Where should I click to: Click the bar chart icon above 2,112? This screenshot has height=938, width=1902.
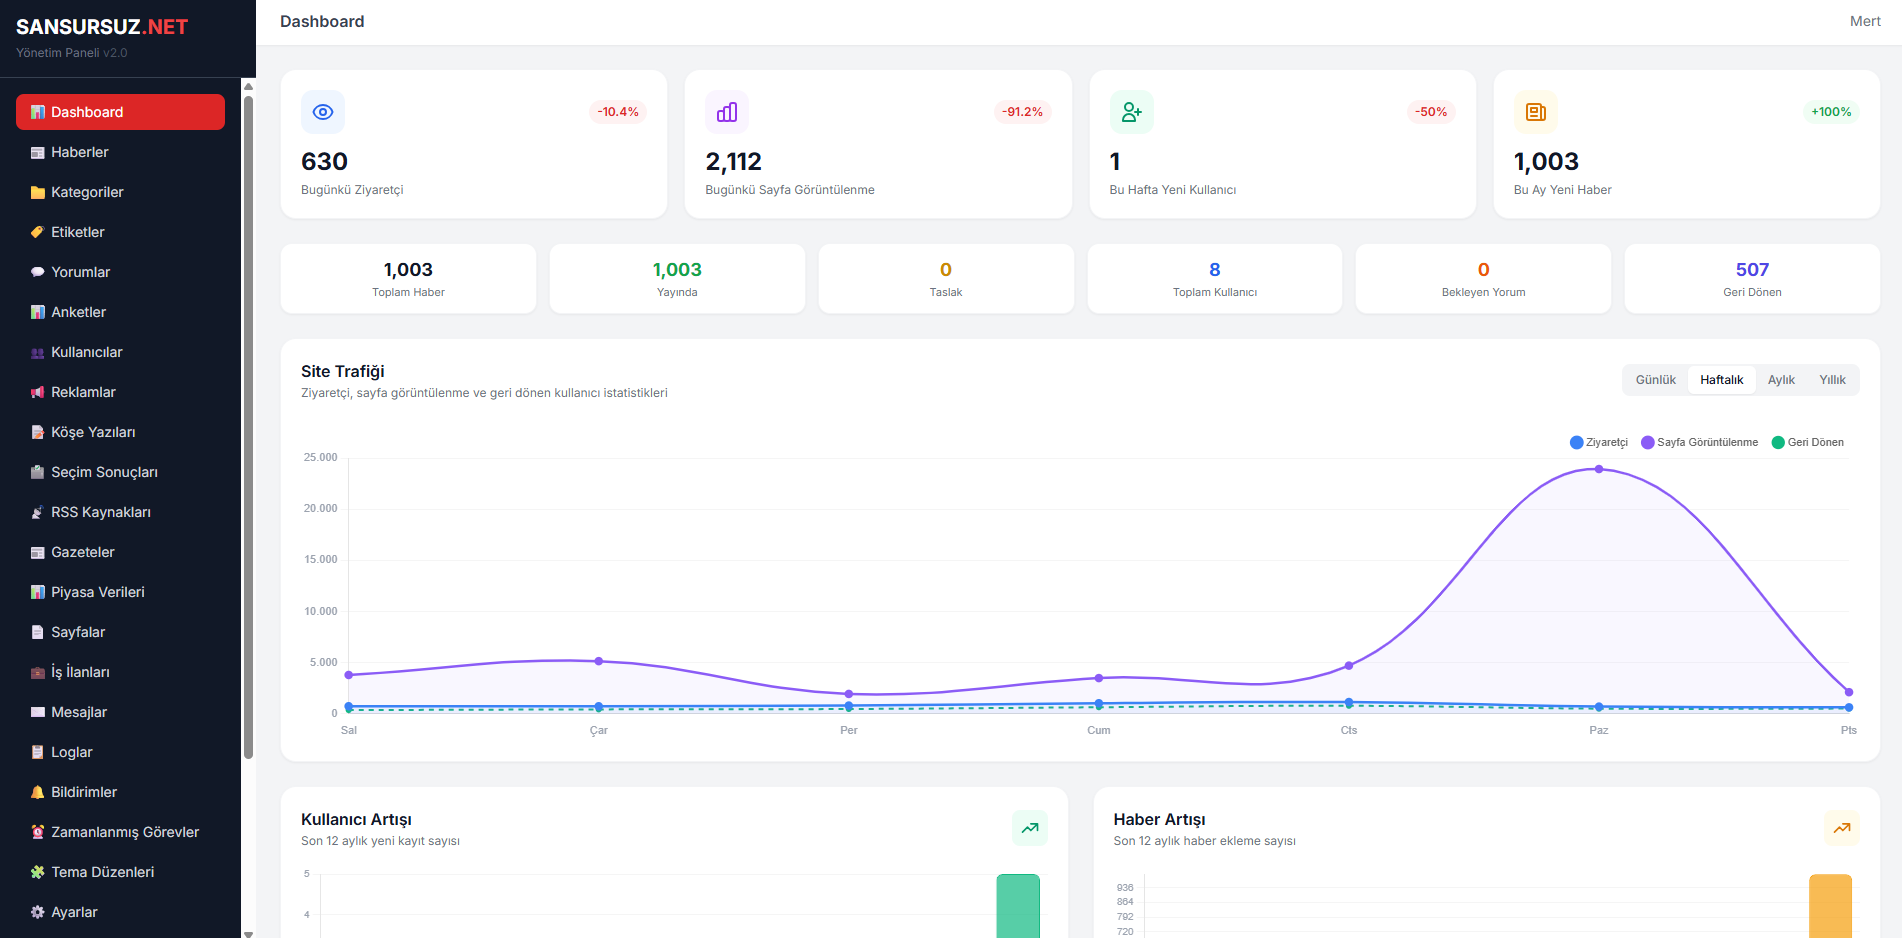(x=727, y=112)
